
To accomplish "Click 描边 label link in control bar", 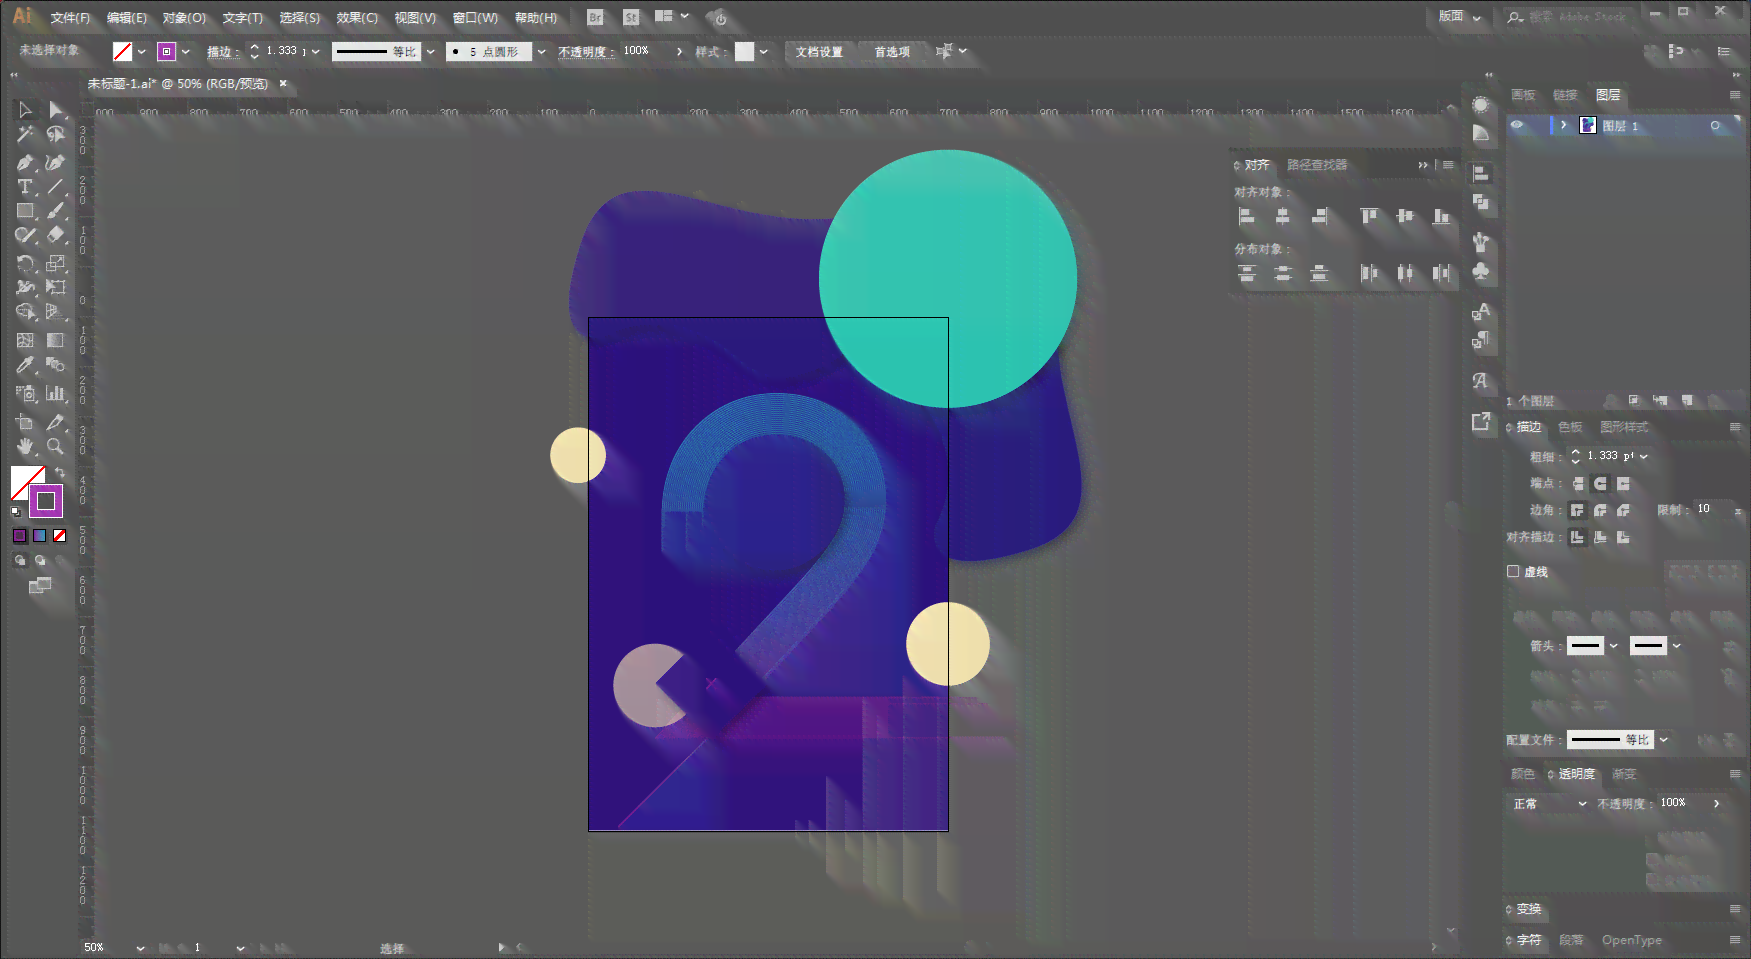I will click(220, 52).
